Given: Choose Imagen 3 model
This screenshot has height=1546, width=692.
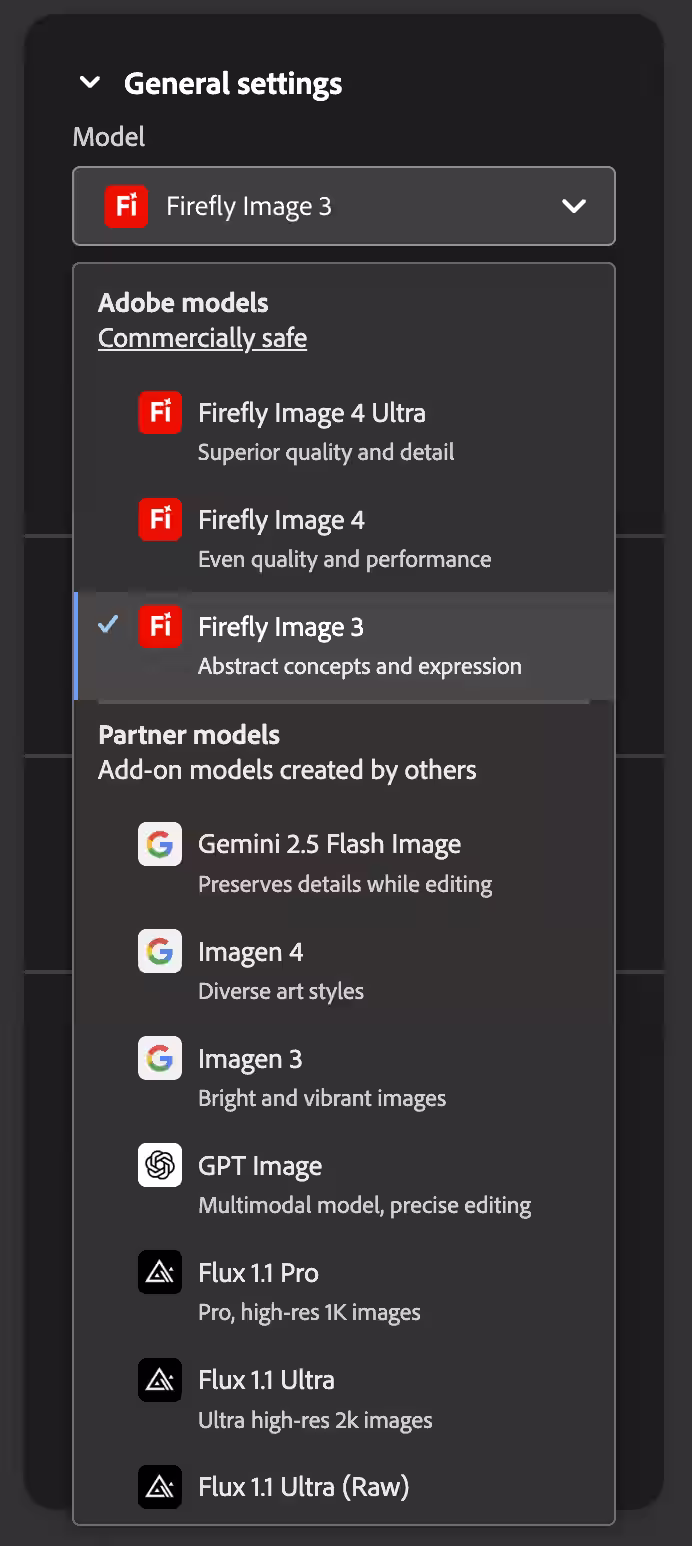Looking at the screenshot, I should (344, 1076).
